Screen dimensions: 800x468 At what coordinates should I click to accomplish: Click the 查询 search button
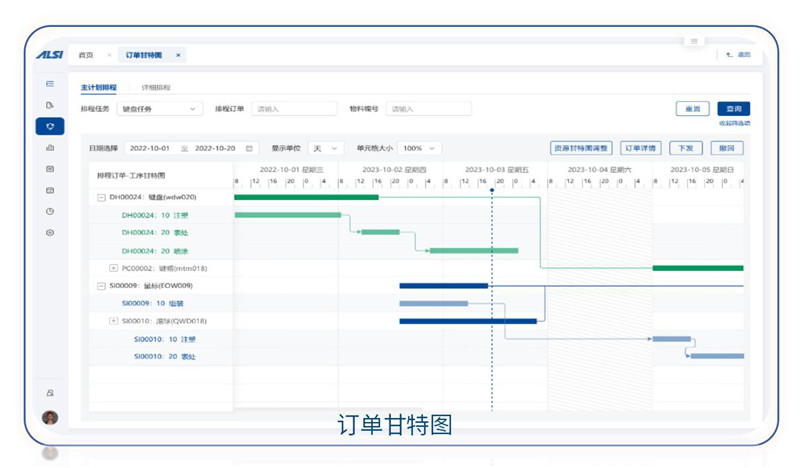click(x=734, y=109)
